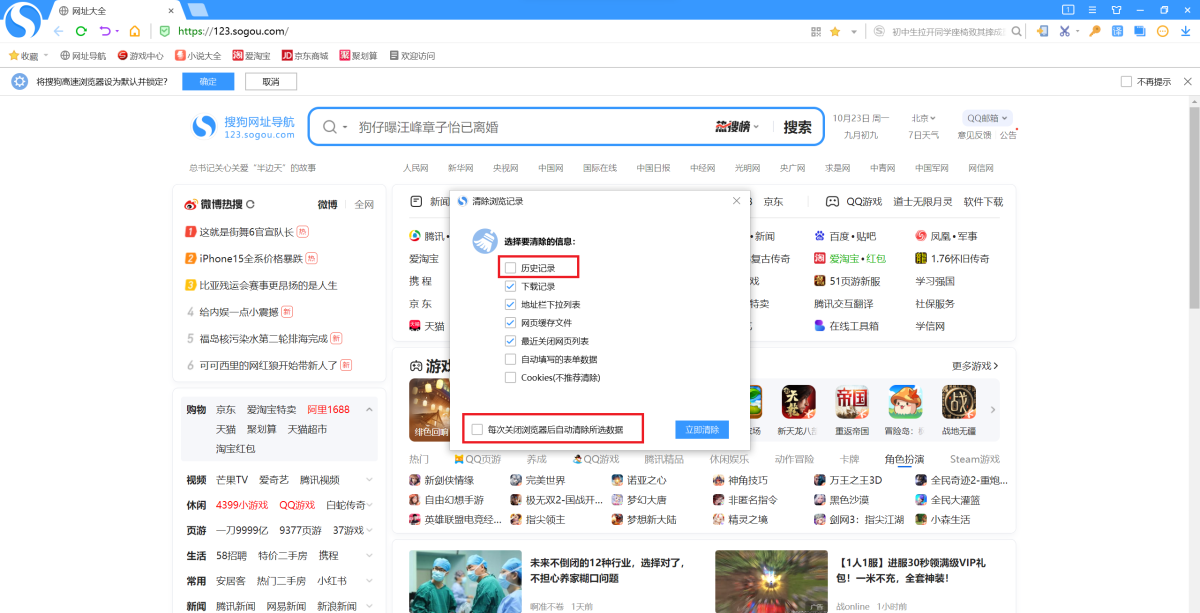Tick the 不再提示 checkbox
1200x613 pixels.
pos(1126,81)
